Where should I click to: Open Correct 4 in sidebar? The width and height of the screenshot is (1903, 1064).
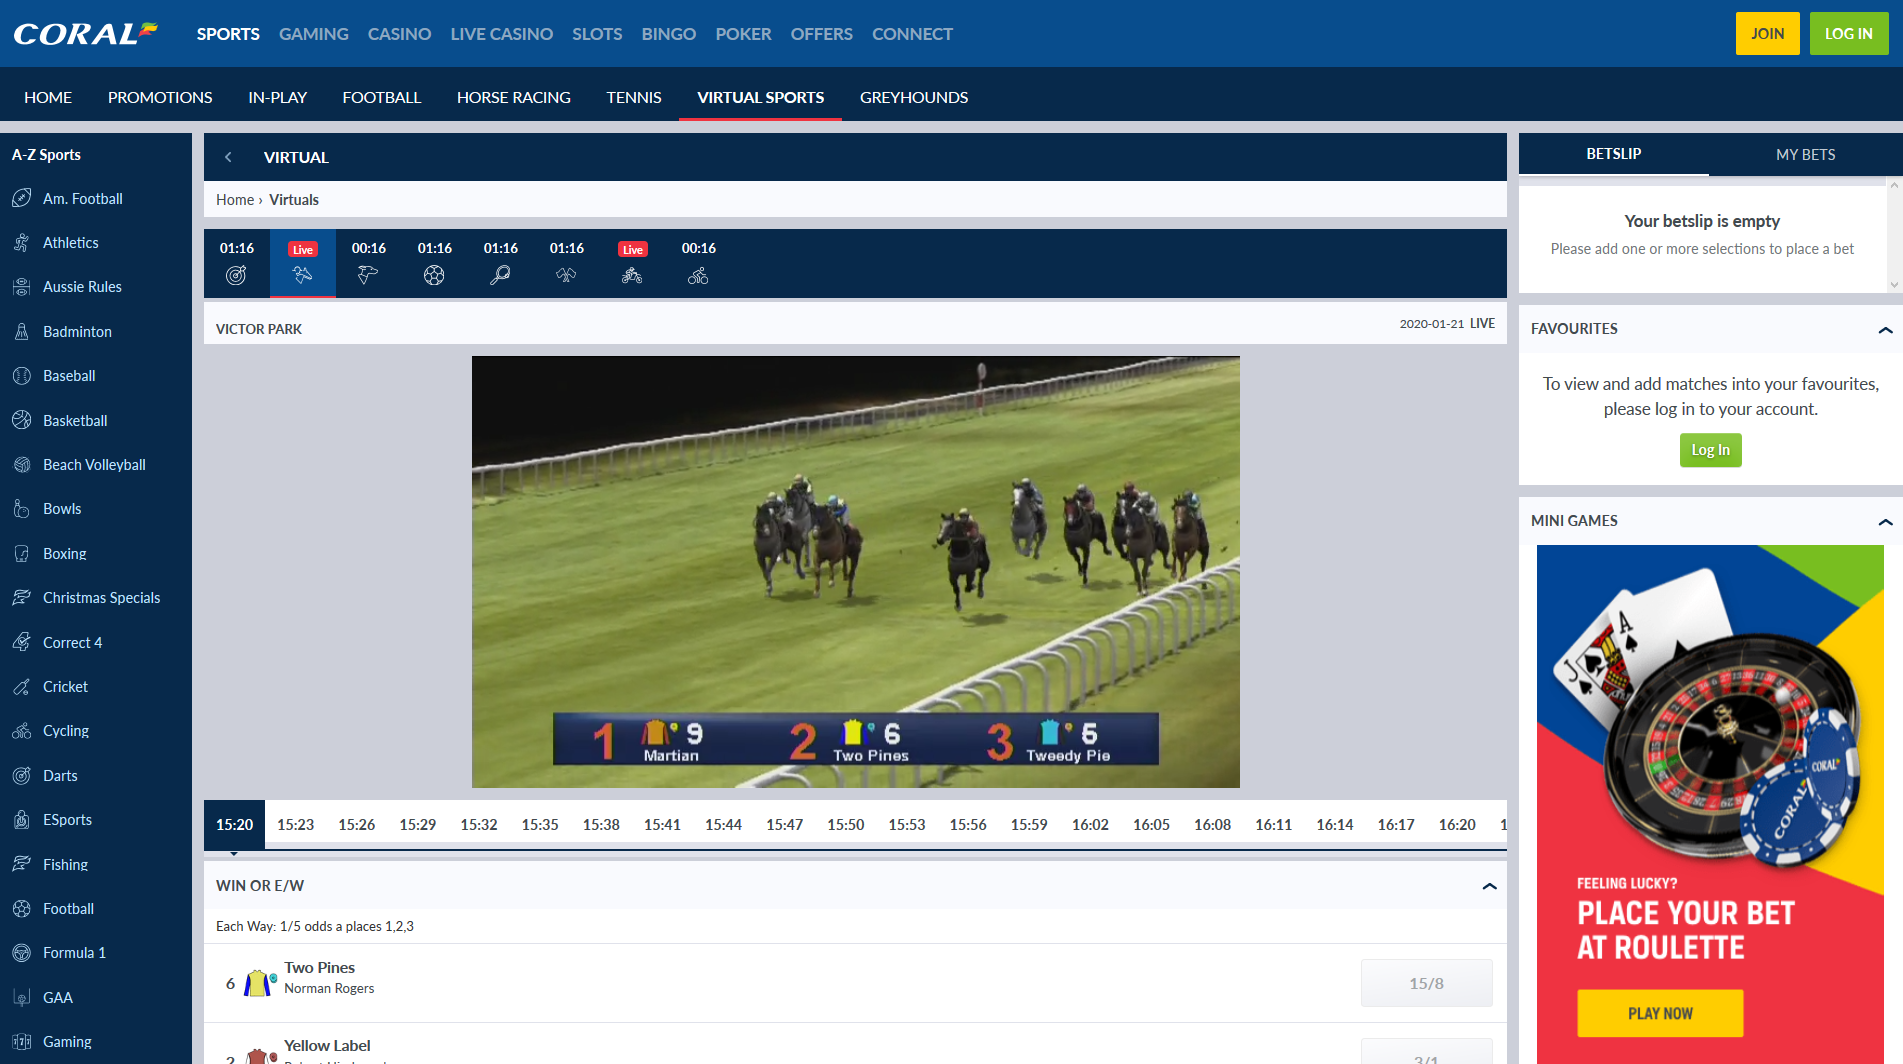[x=72, y=642]
